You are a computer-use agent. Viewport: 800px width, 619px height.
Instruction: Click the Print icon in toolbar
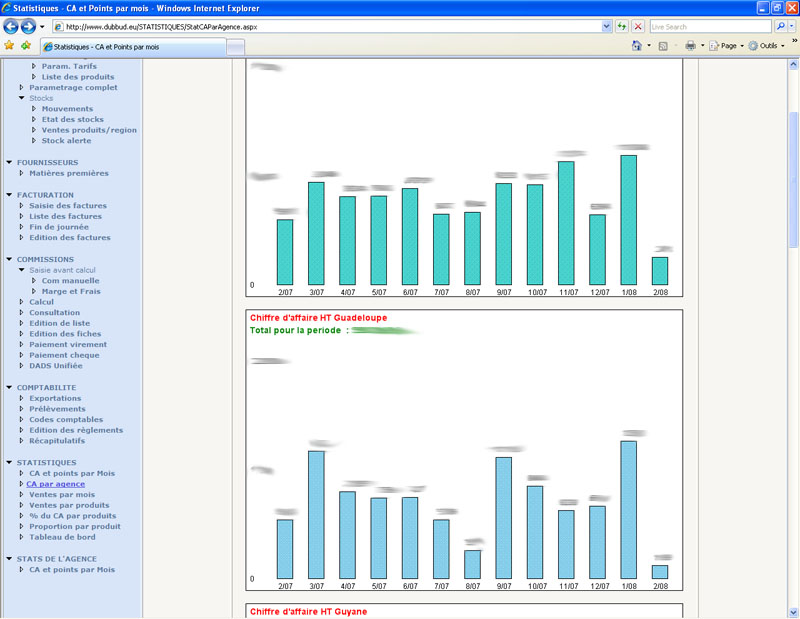[x=690, y=46]
